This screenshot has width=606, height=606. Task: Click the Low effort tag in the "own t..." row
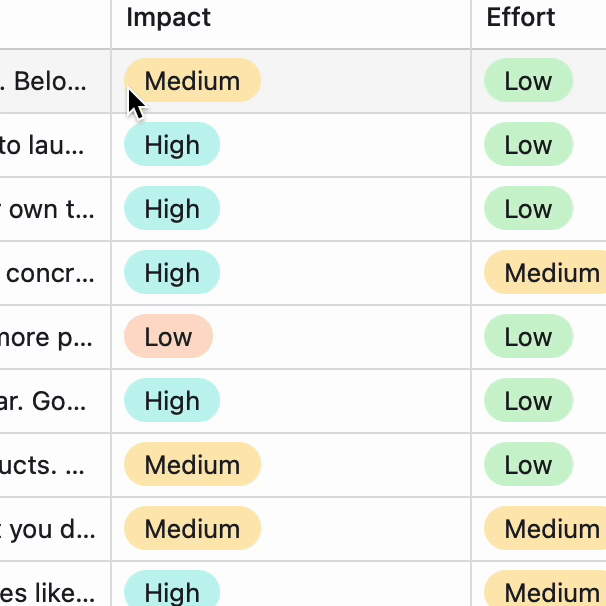point(528,209)
